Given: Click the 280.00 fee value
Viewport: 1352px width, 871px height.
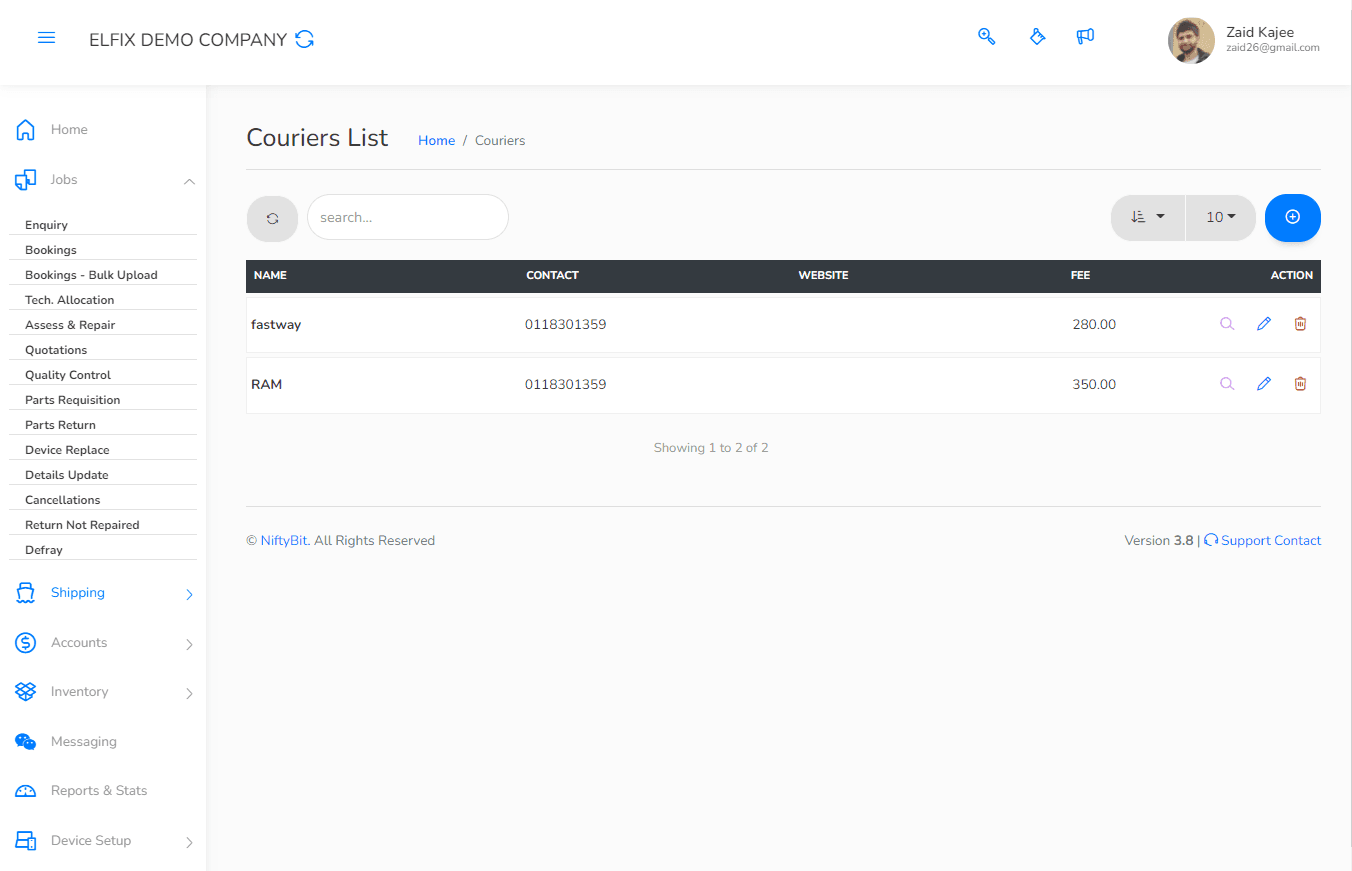Looking at the screenshot, I should [1094, 324].
